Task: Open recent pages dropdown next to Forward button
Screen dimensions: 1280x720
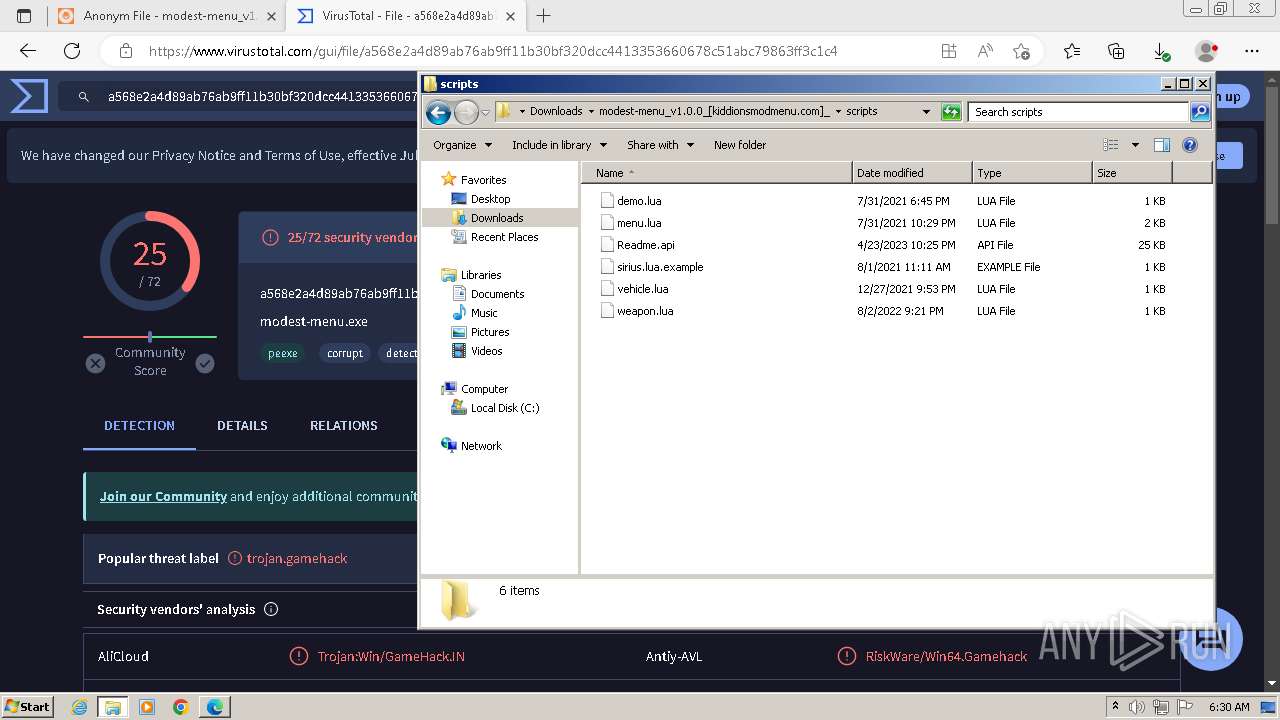Action: click(486, 112)
